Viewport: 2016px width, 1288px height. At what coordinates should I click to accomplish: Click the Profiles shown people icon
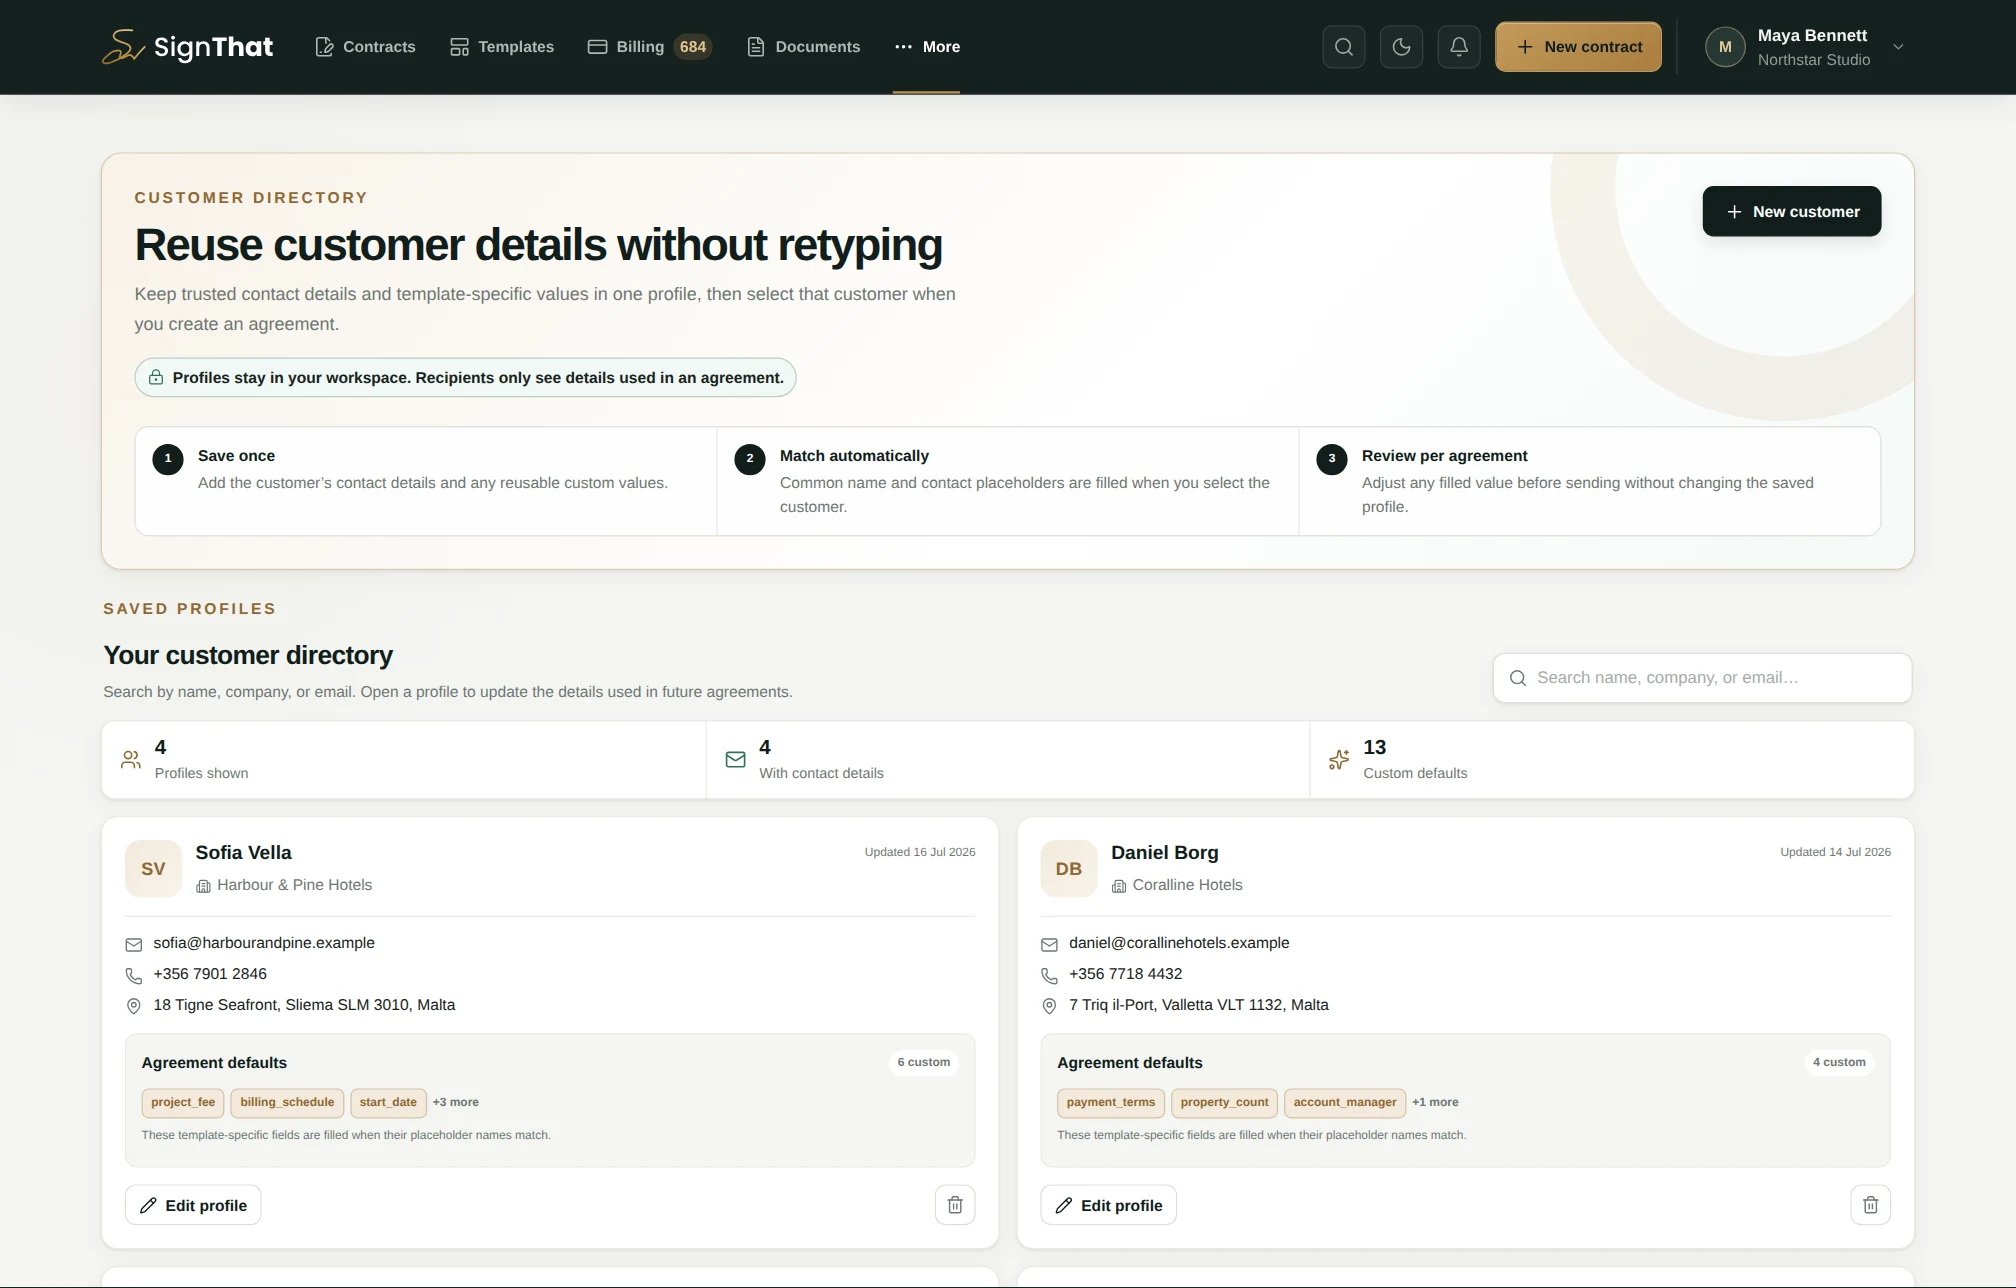(x=131, y=760)
